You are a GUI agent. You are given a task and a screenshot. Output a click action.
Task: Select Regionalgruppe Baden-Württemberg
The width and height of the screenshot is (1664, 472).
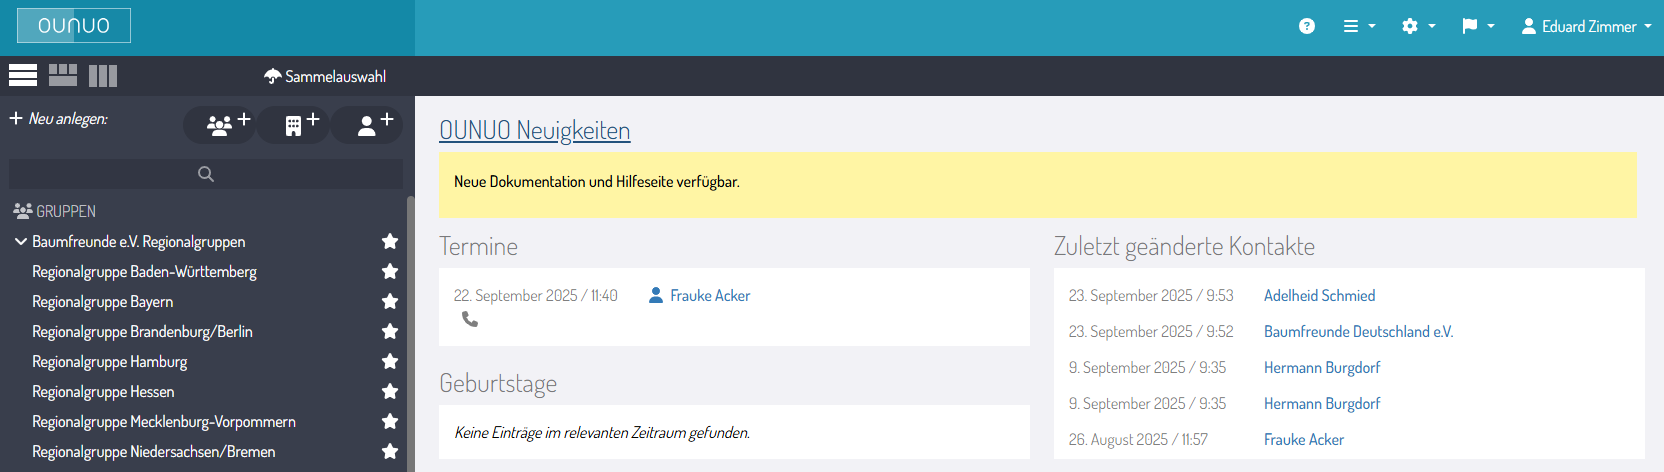click(144, 272)
